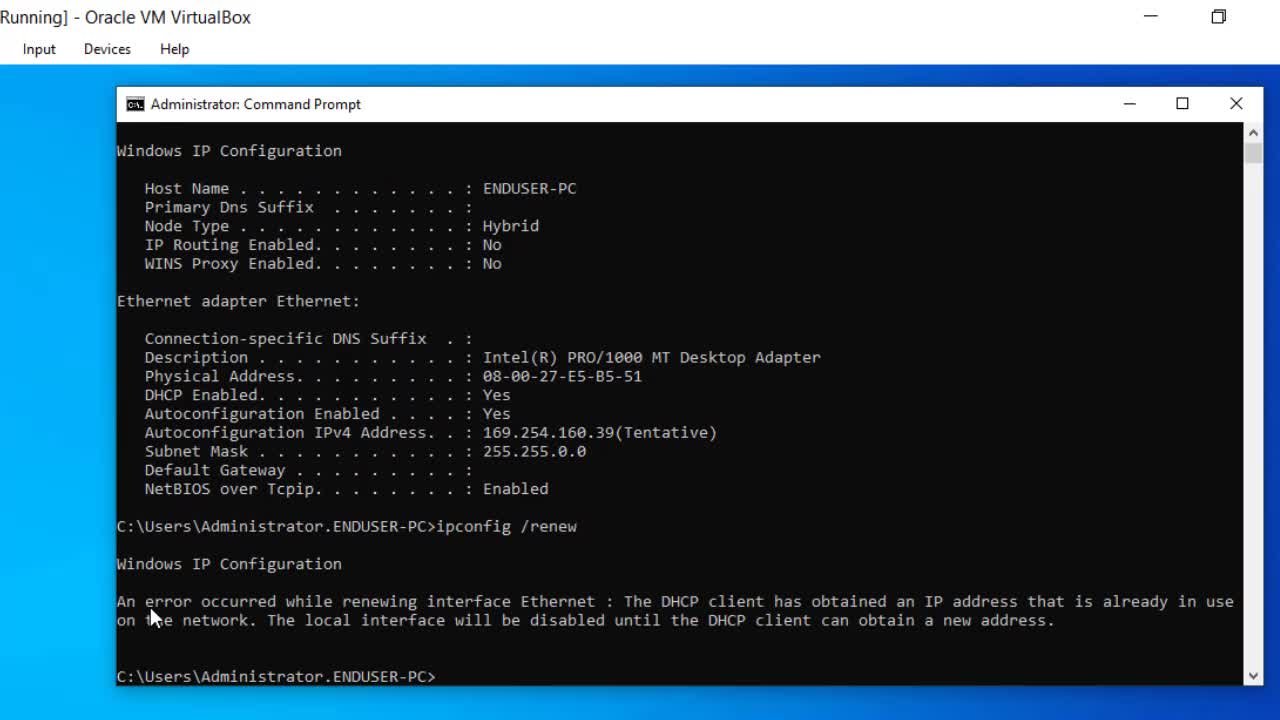Click the Autoconfiguration IPv4 Address line
This screenshot has width=1280, height=720.
430,432
